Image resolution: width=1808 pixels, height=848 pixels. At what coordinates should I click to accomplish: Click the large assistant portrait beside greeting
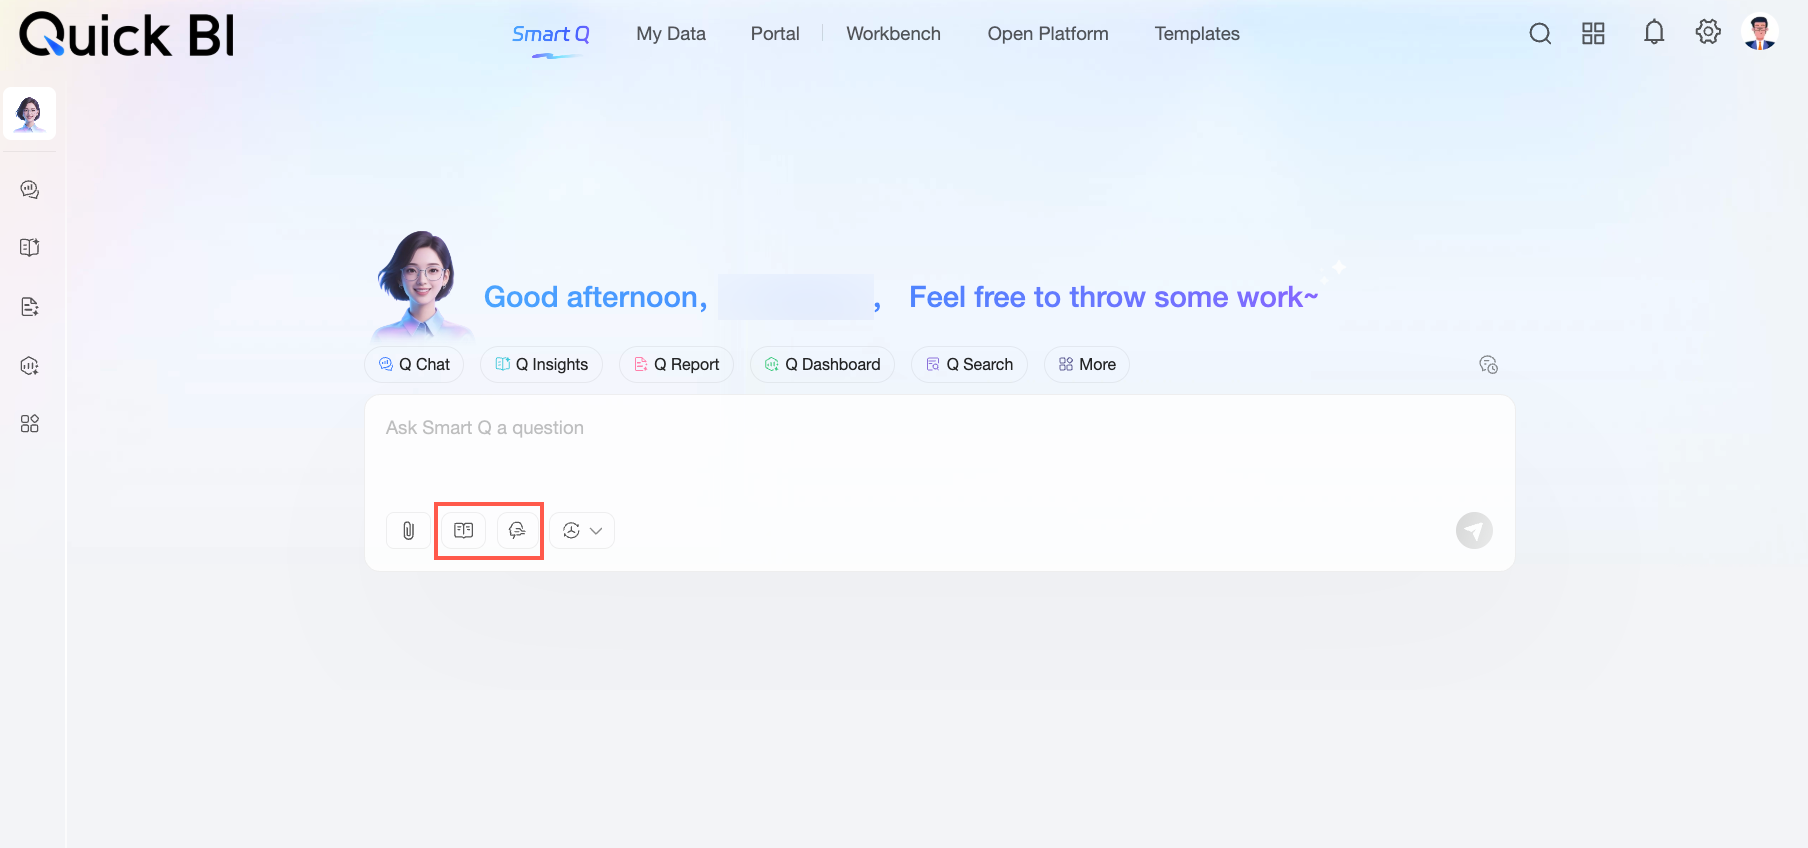420,286
